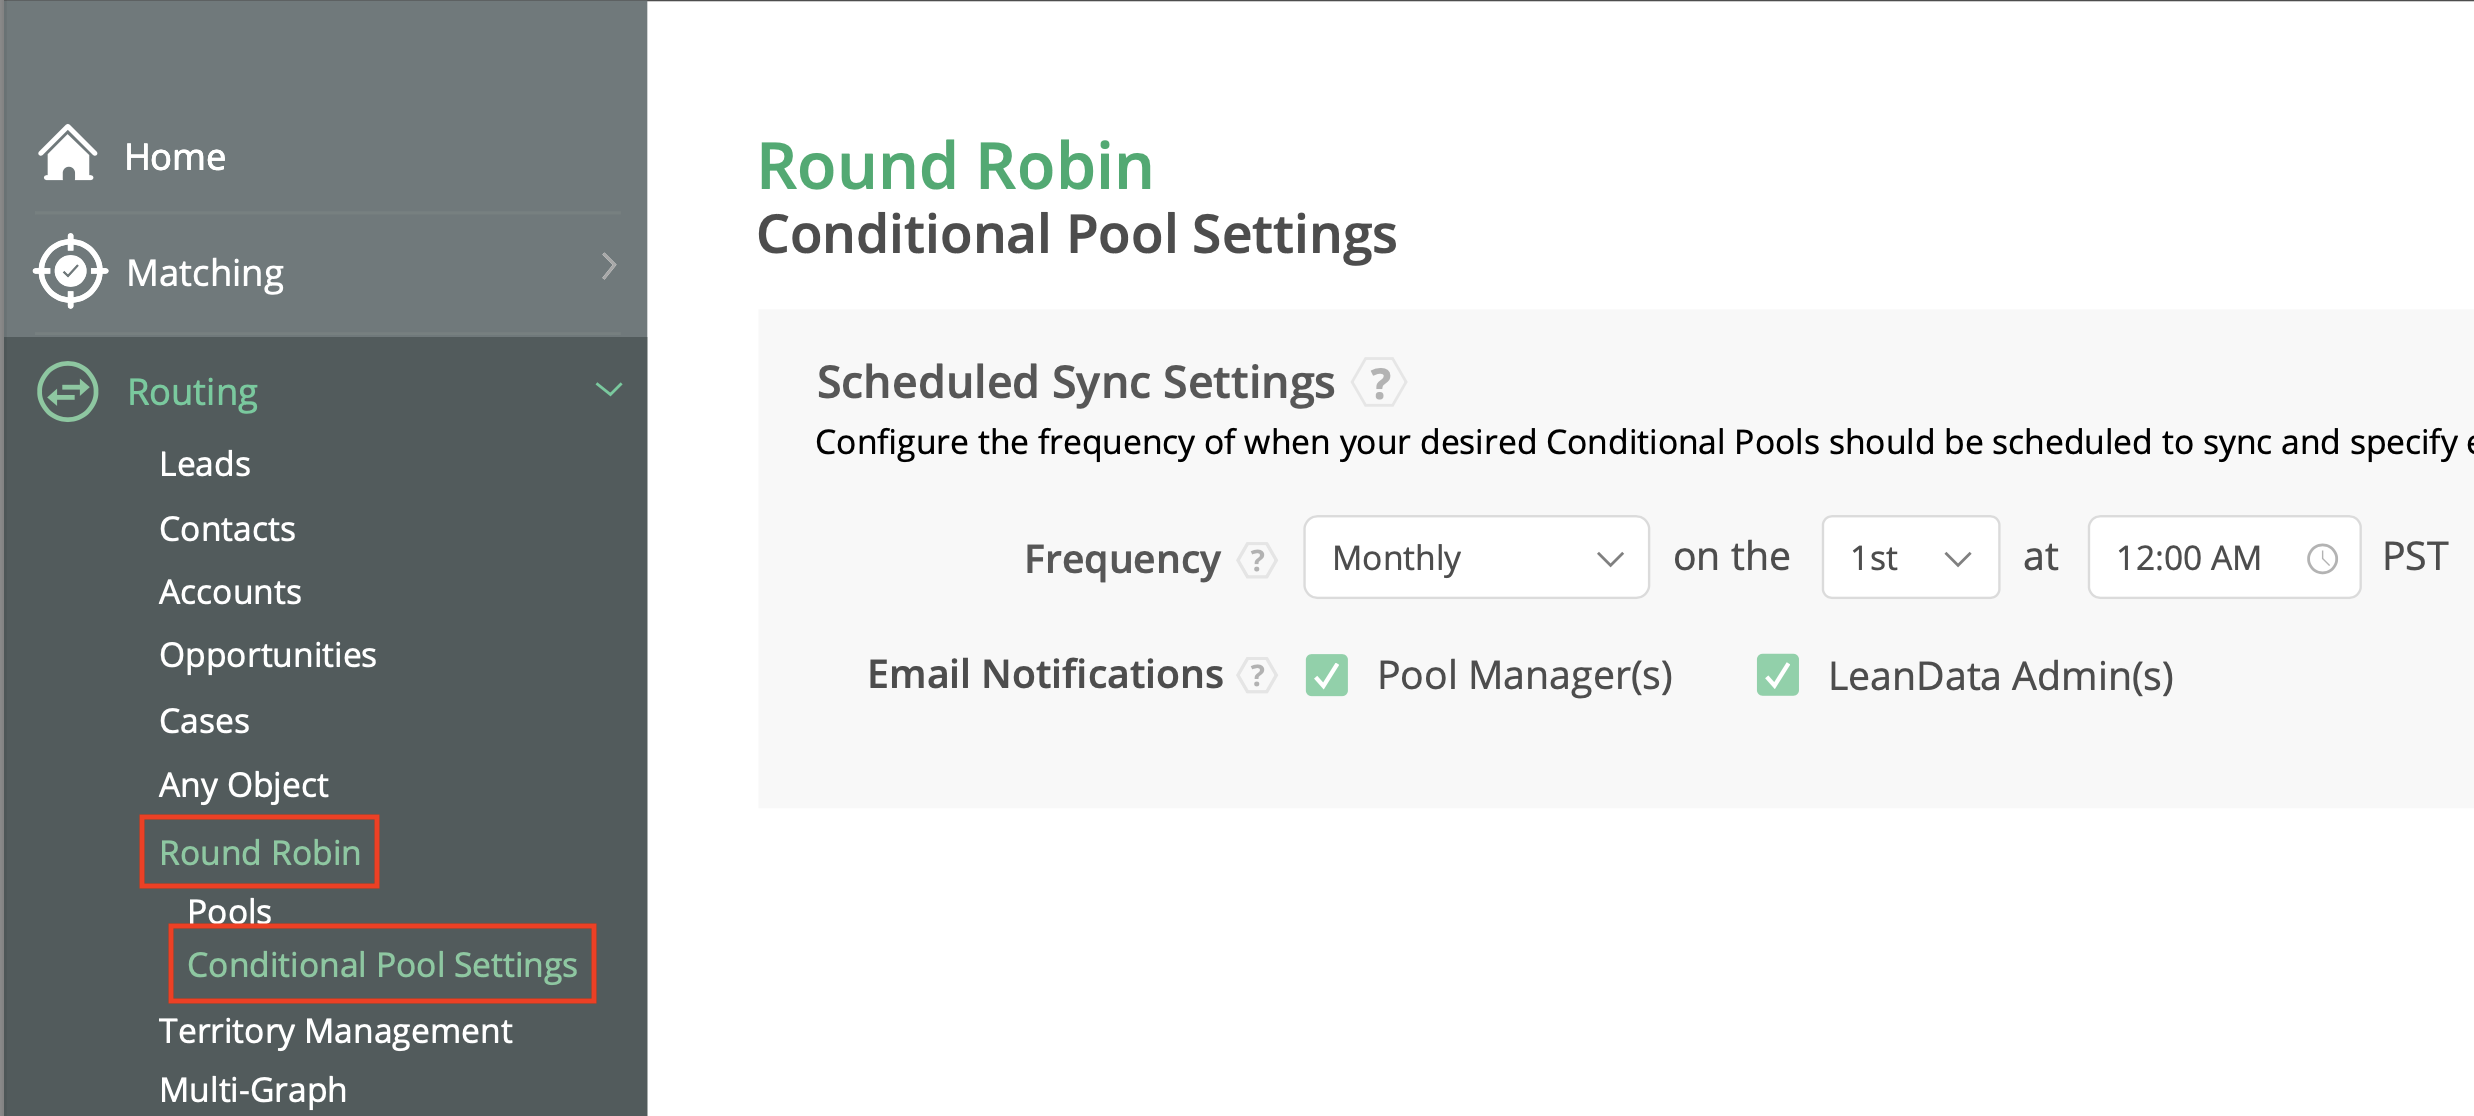Open Territory Management link
Viewport: 2474px width, 1116px height.
pyautogui.click(x=336, y=1031)
